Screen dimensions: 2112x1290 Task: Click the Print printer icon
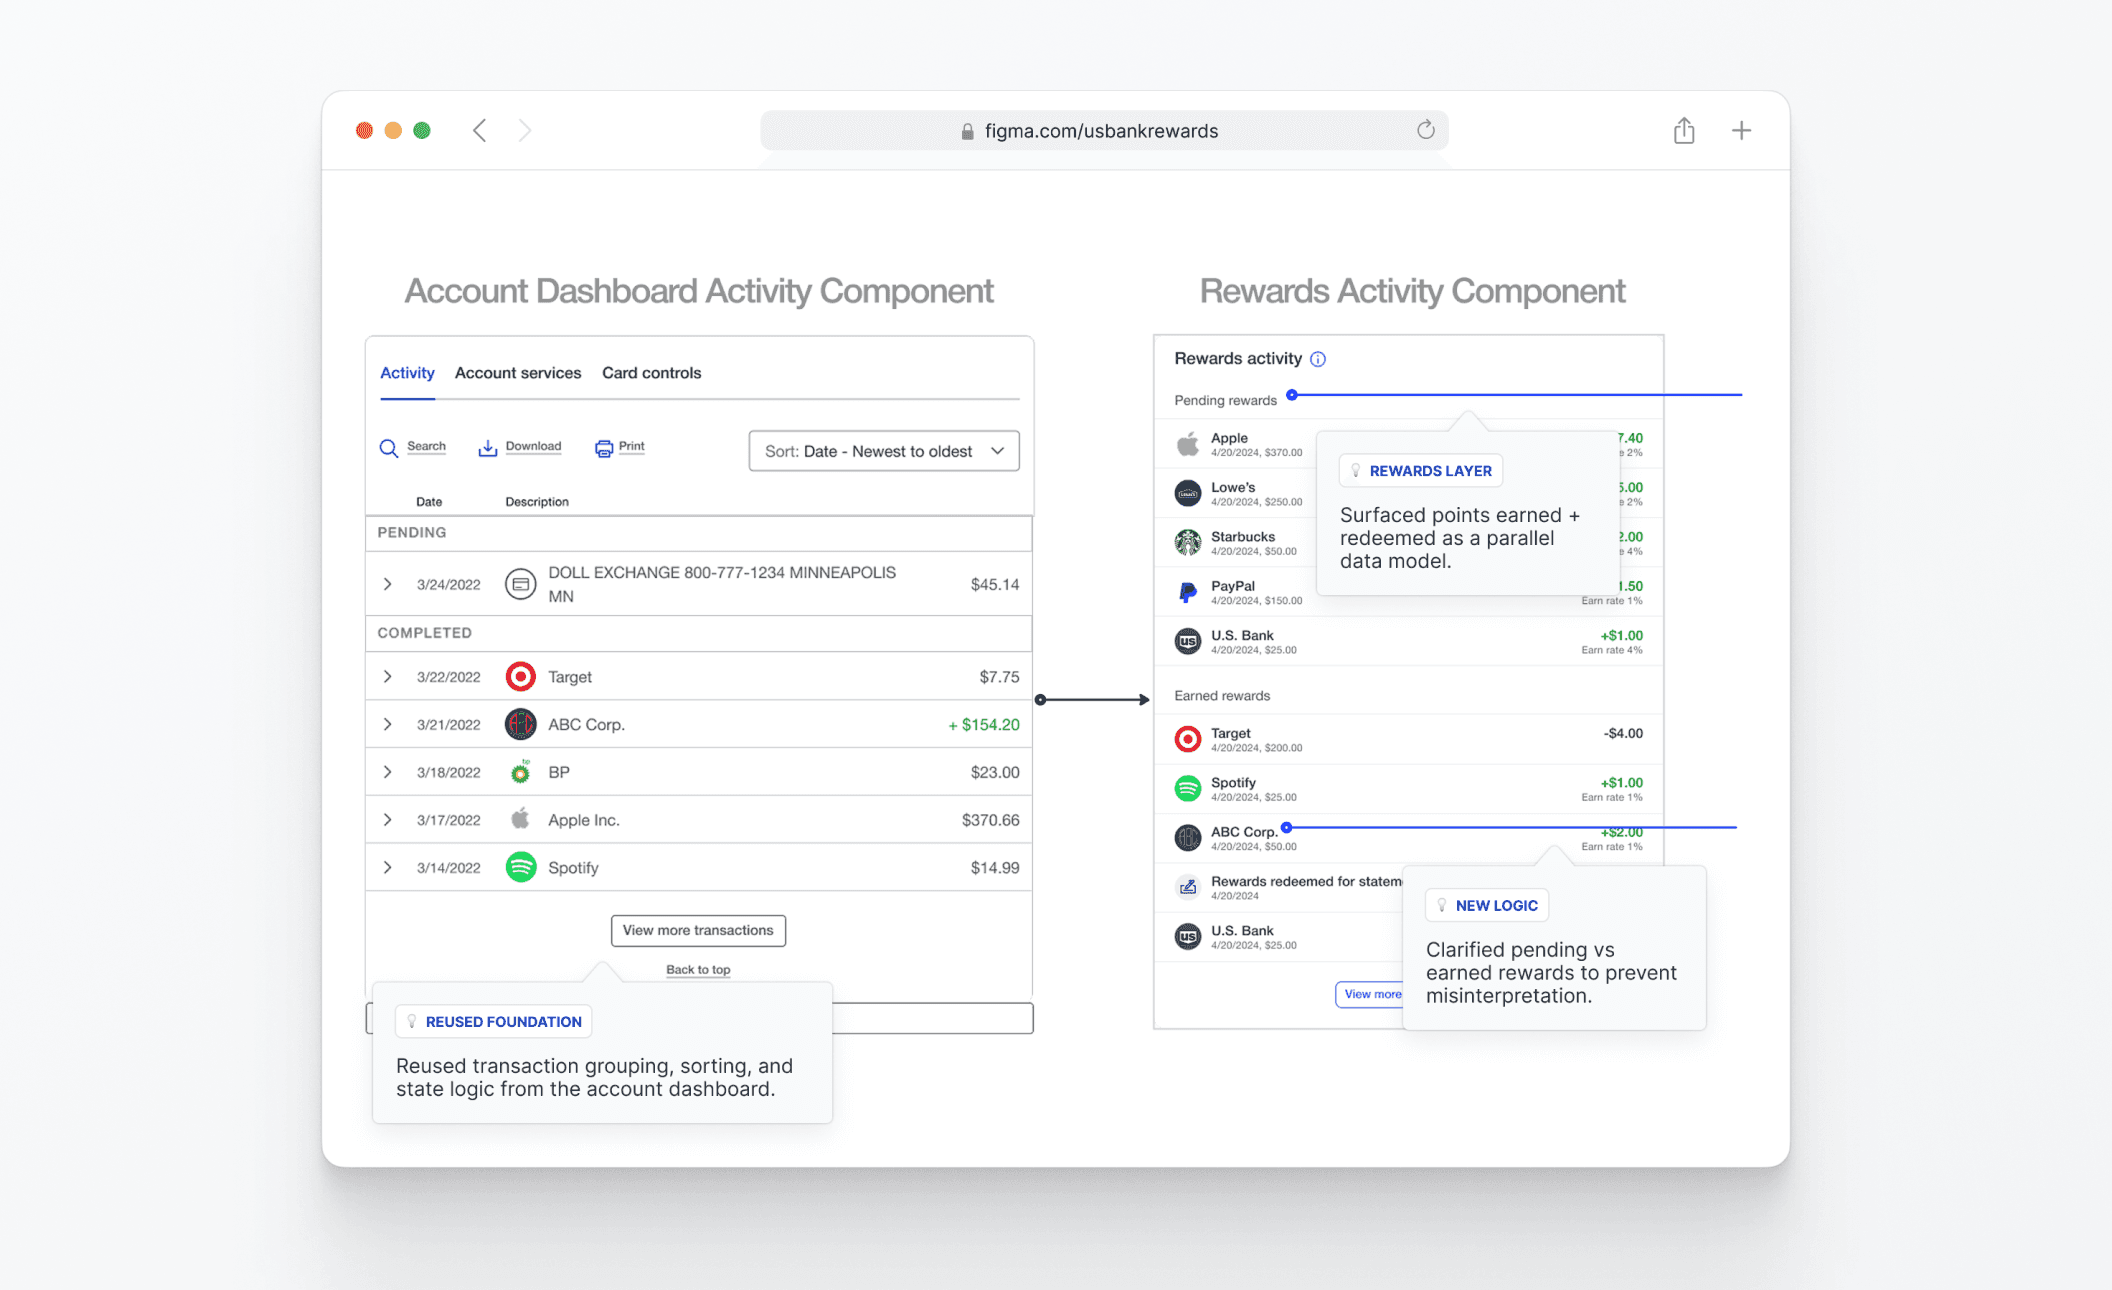(x=604, y=448)
